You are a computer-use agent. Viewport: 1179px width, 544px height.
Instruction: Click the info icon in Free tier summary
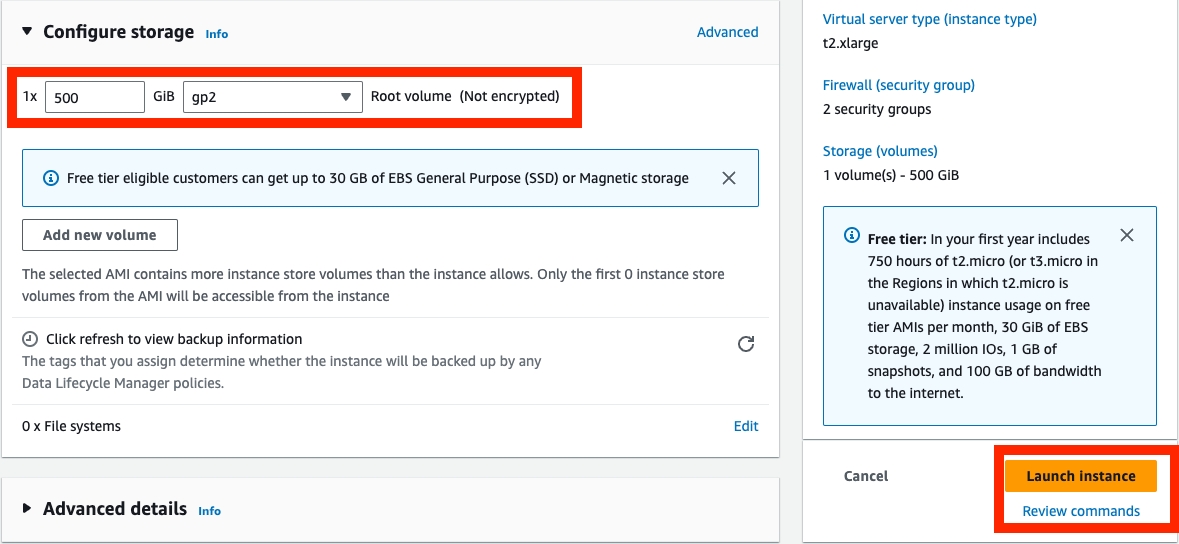852,236
